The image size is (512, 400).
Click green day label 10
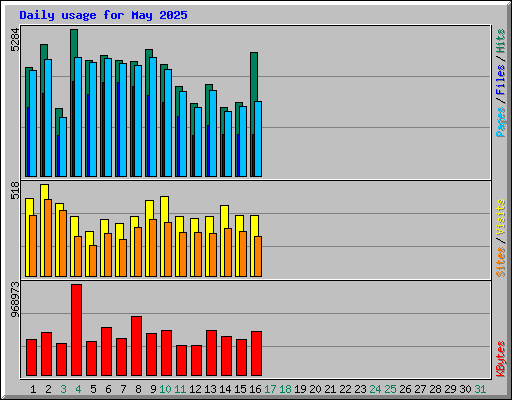165,389
